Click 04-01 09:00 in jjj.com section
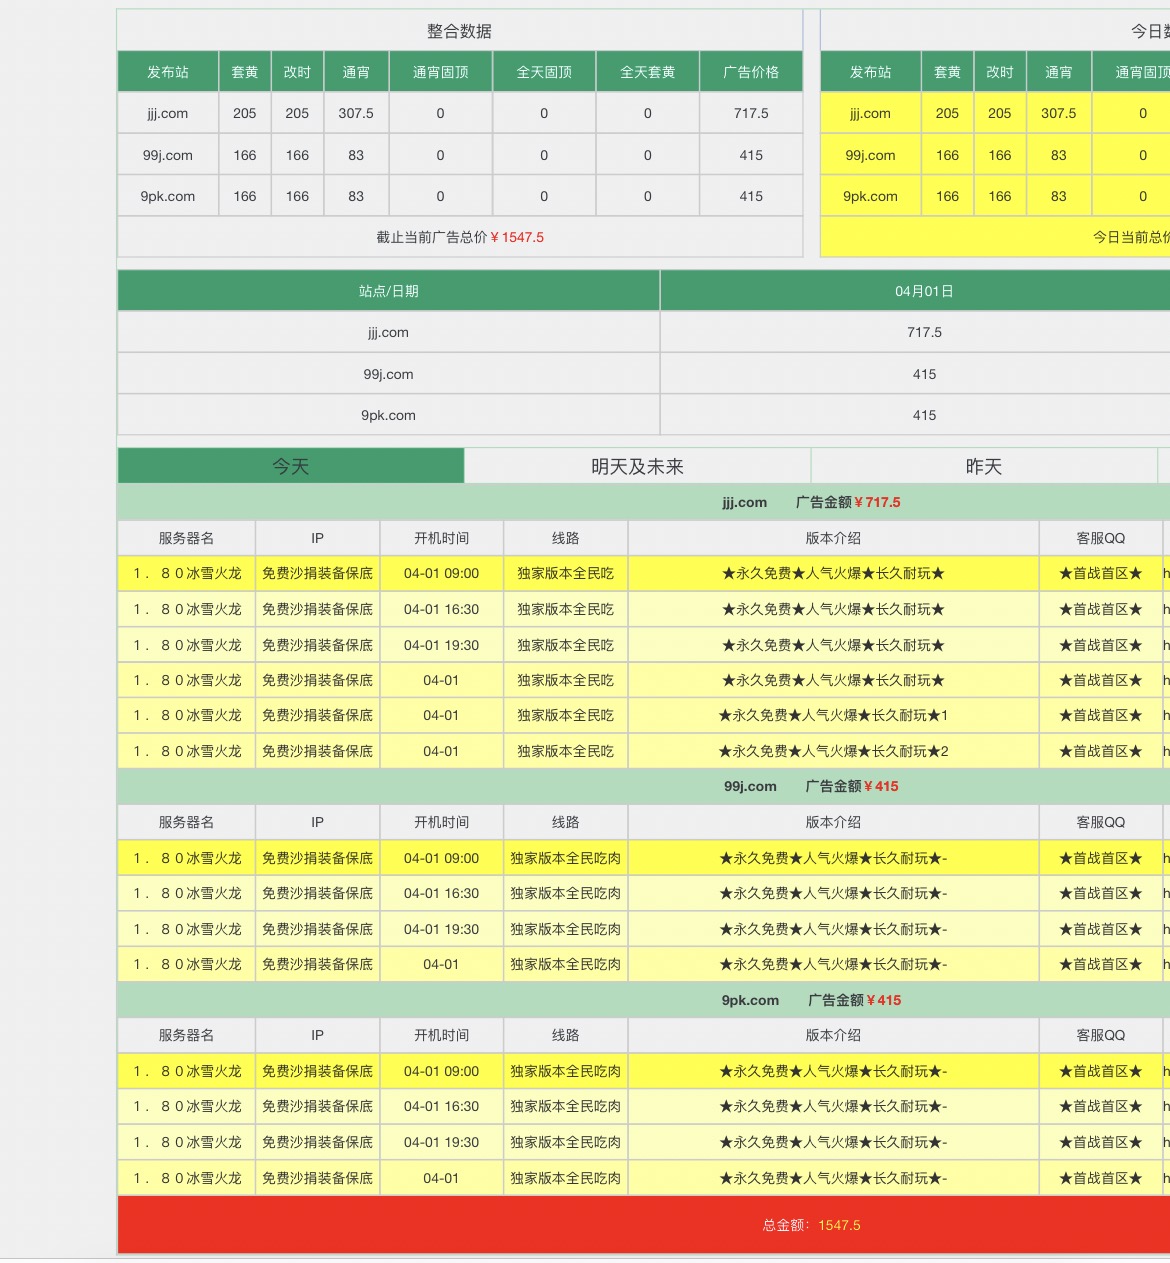The width and height of the screenshot is (1170, 1263). pos(441,573)
